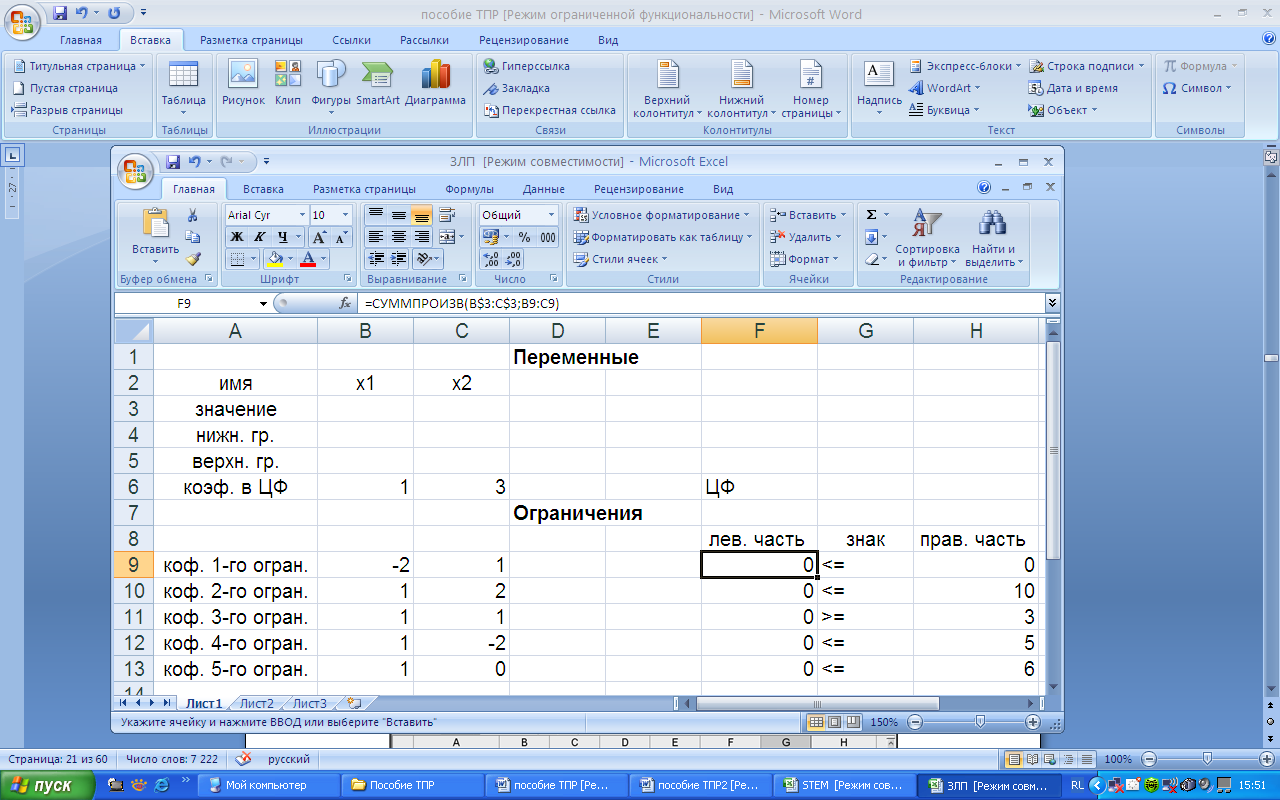
Task: Center text horizontally in Excel
Action: tap(398, 237)
